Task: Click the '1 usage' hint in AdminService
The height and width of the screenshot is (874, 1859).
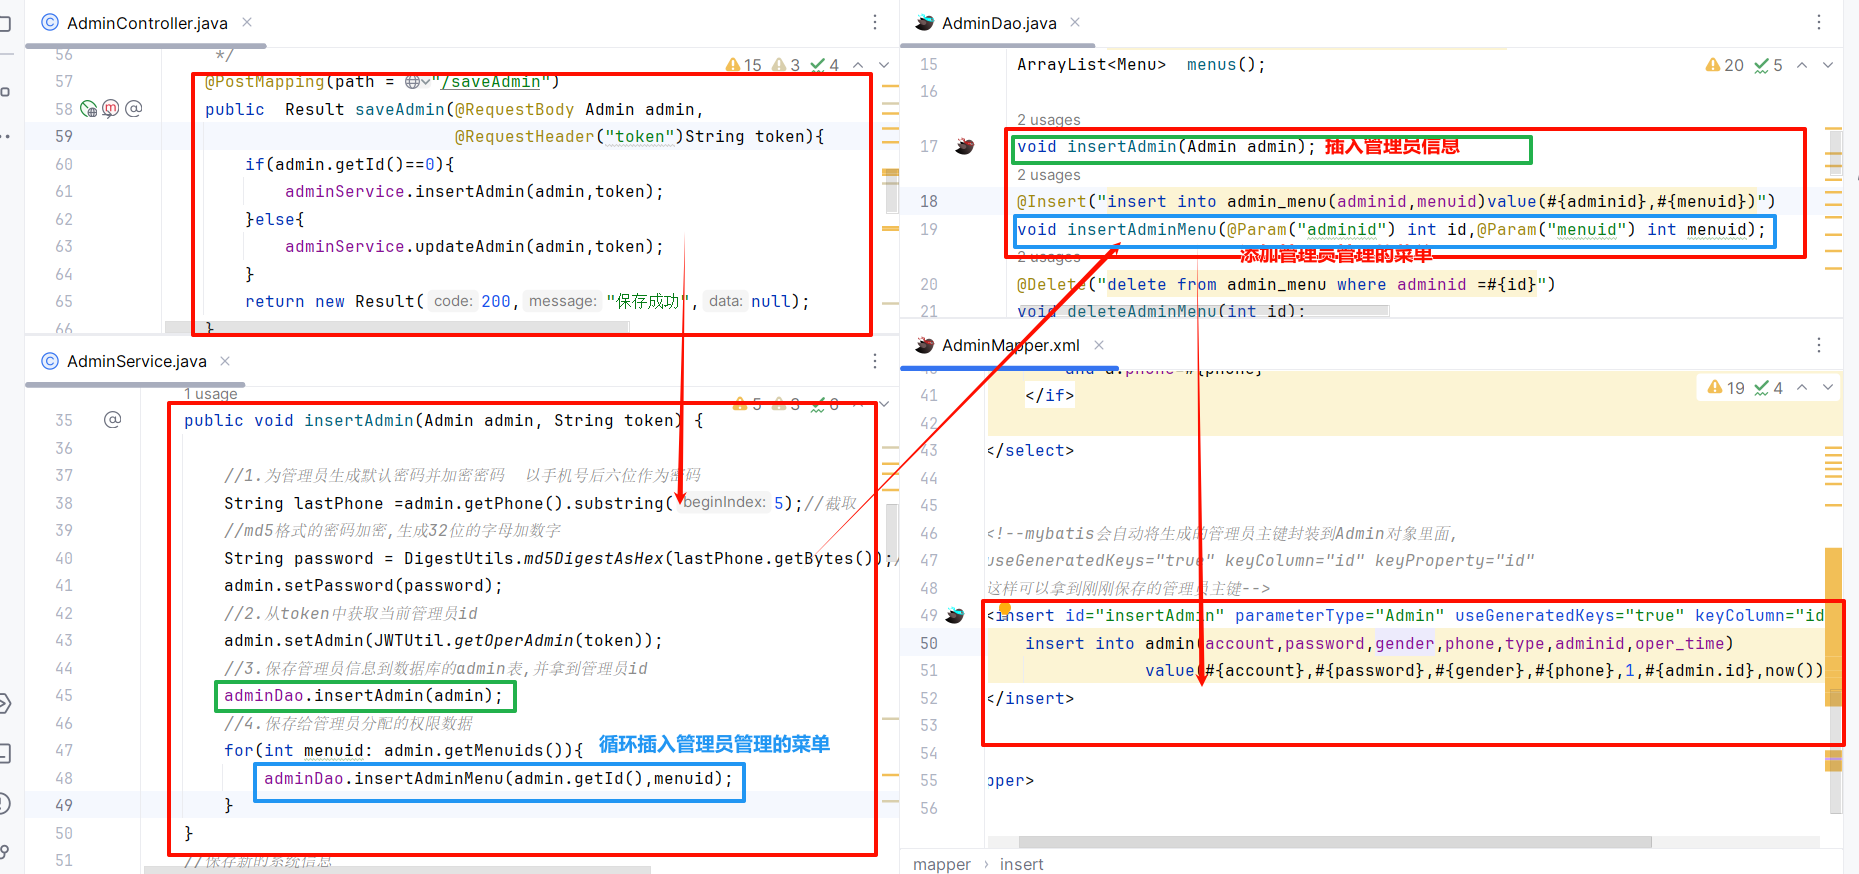Action: (x=210, y=394)
